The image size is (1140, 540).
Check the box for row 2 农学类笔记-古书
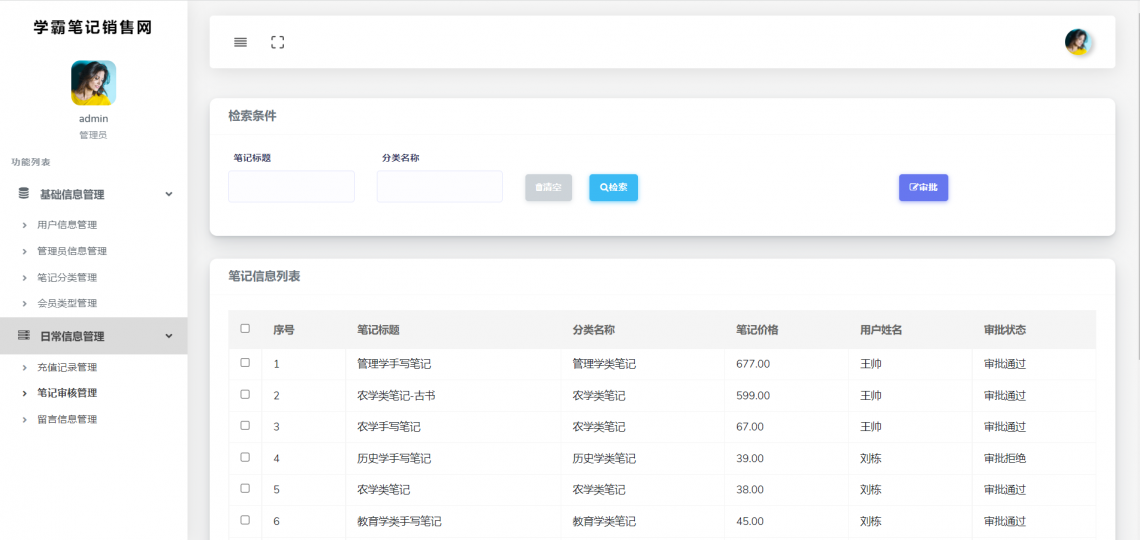[245, 394]
